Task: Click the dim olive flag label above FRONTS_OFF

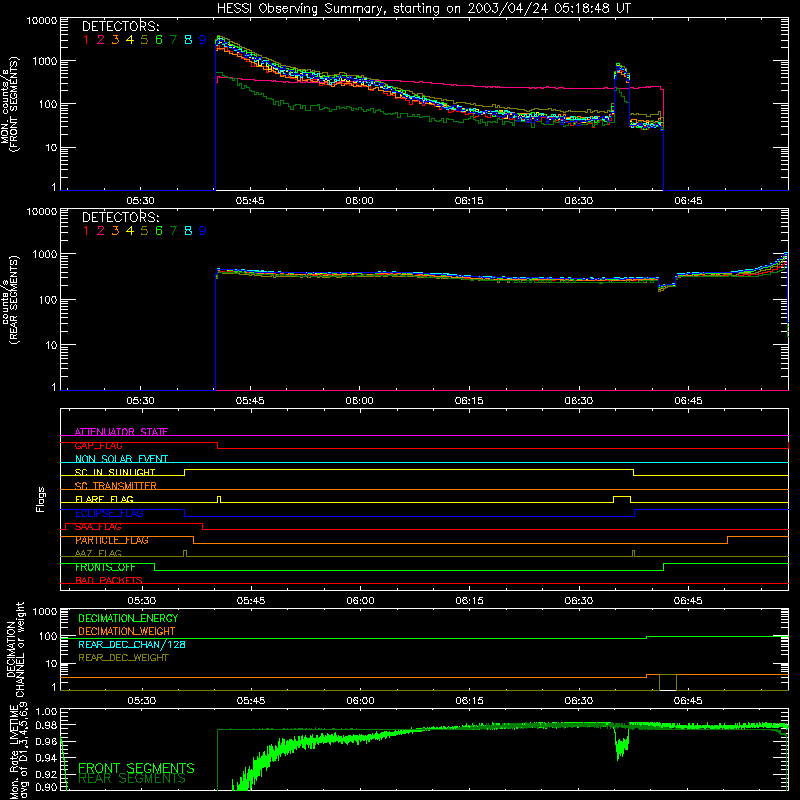Action: (x=98, y=554)
